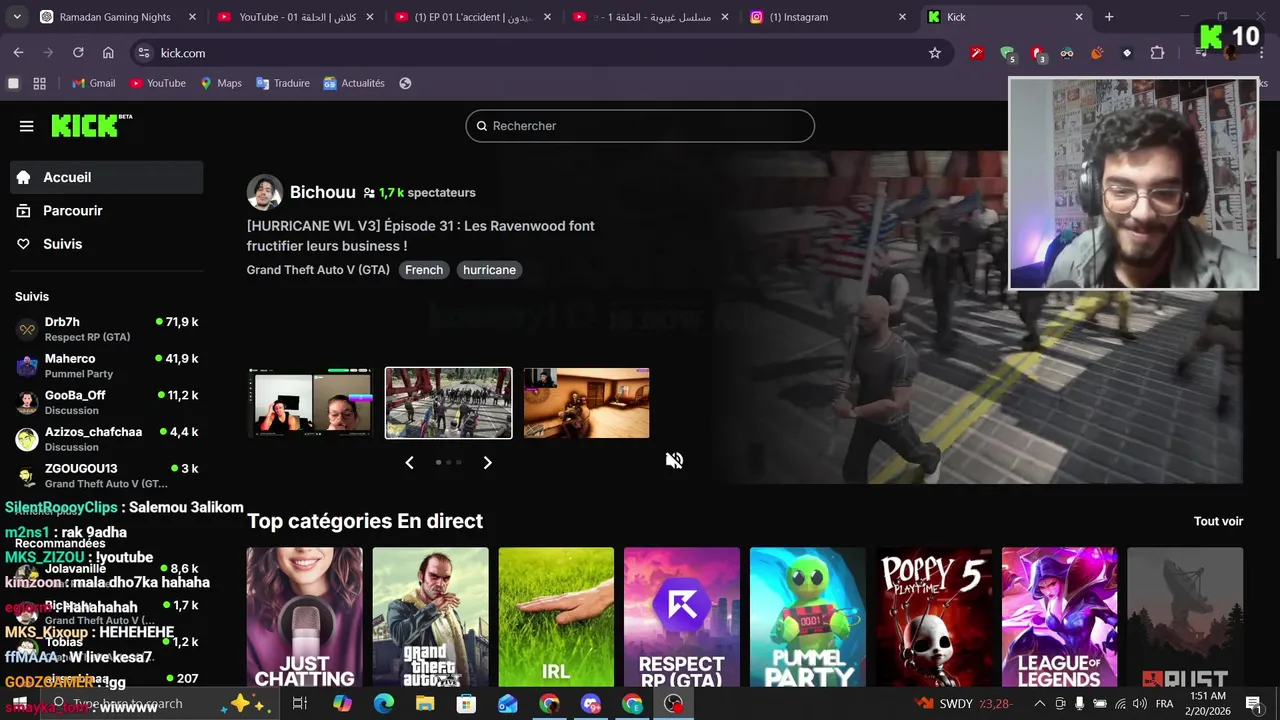Open Suivis heart item in sidebar

click(108, 244)
